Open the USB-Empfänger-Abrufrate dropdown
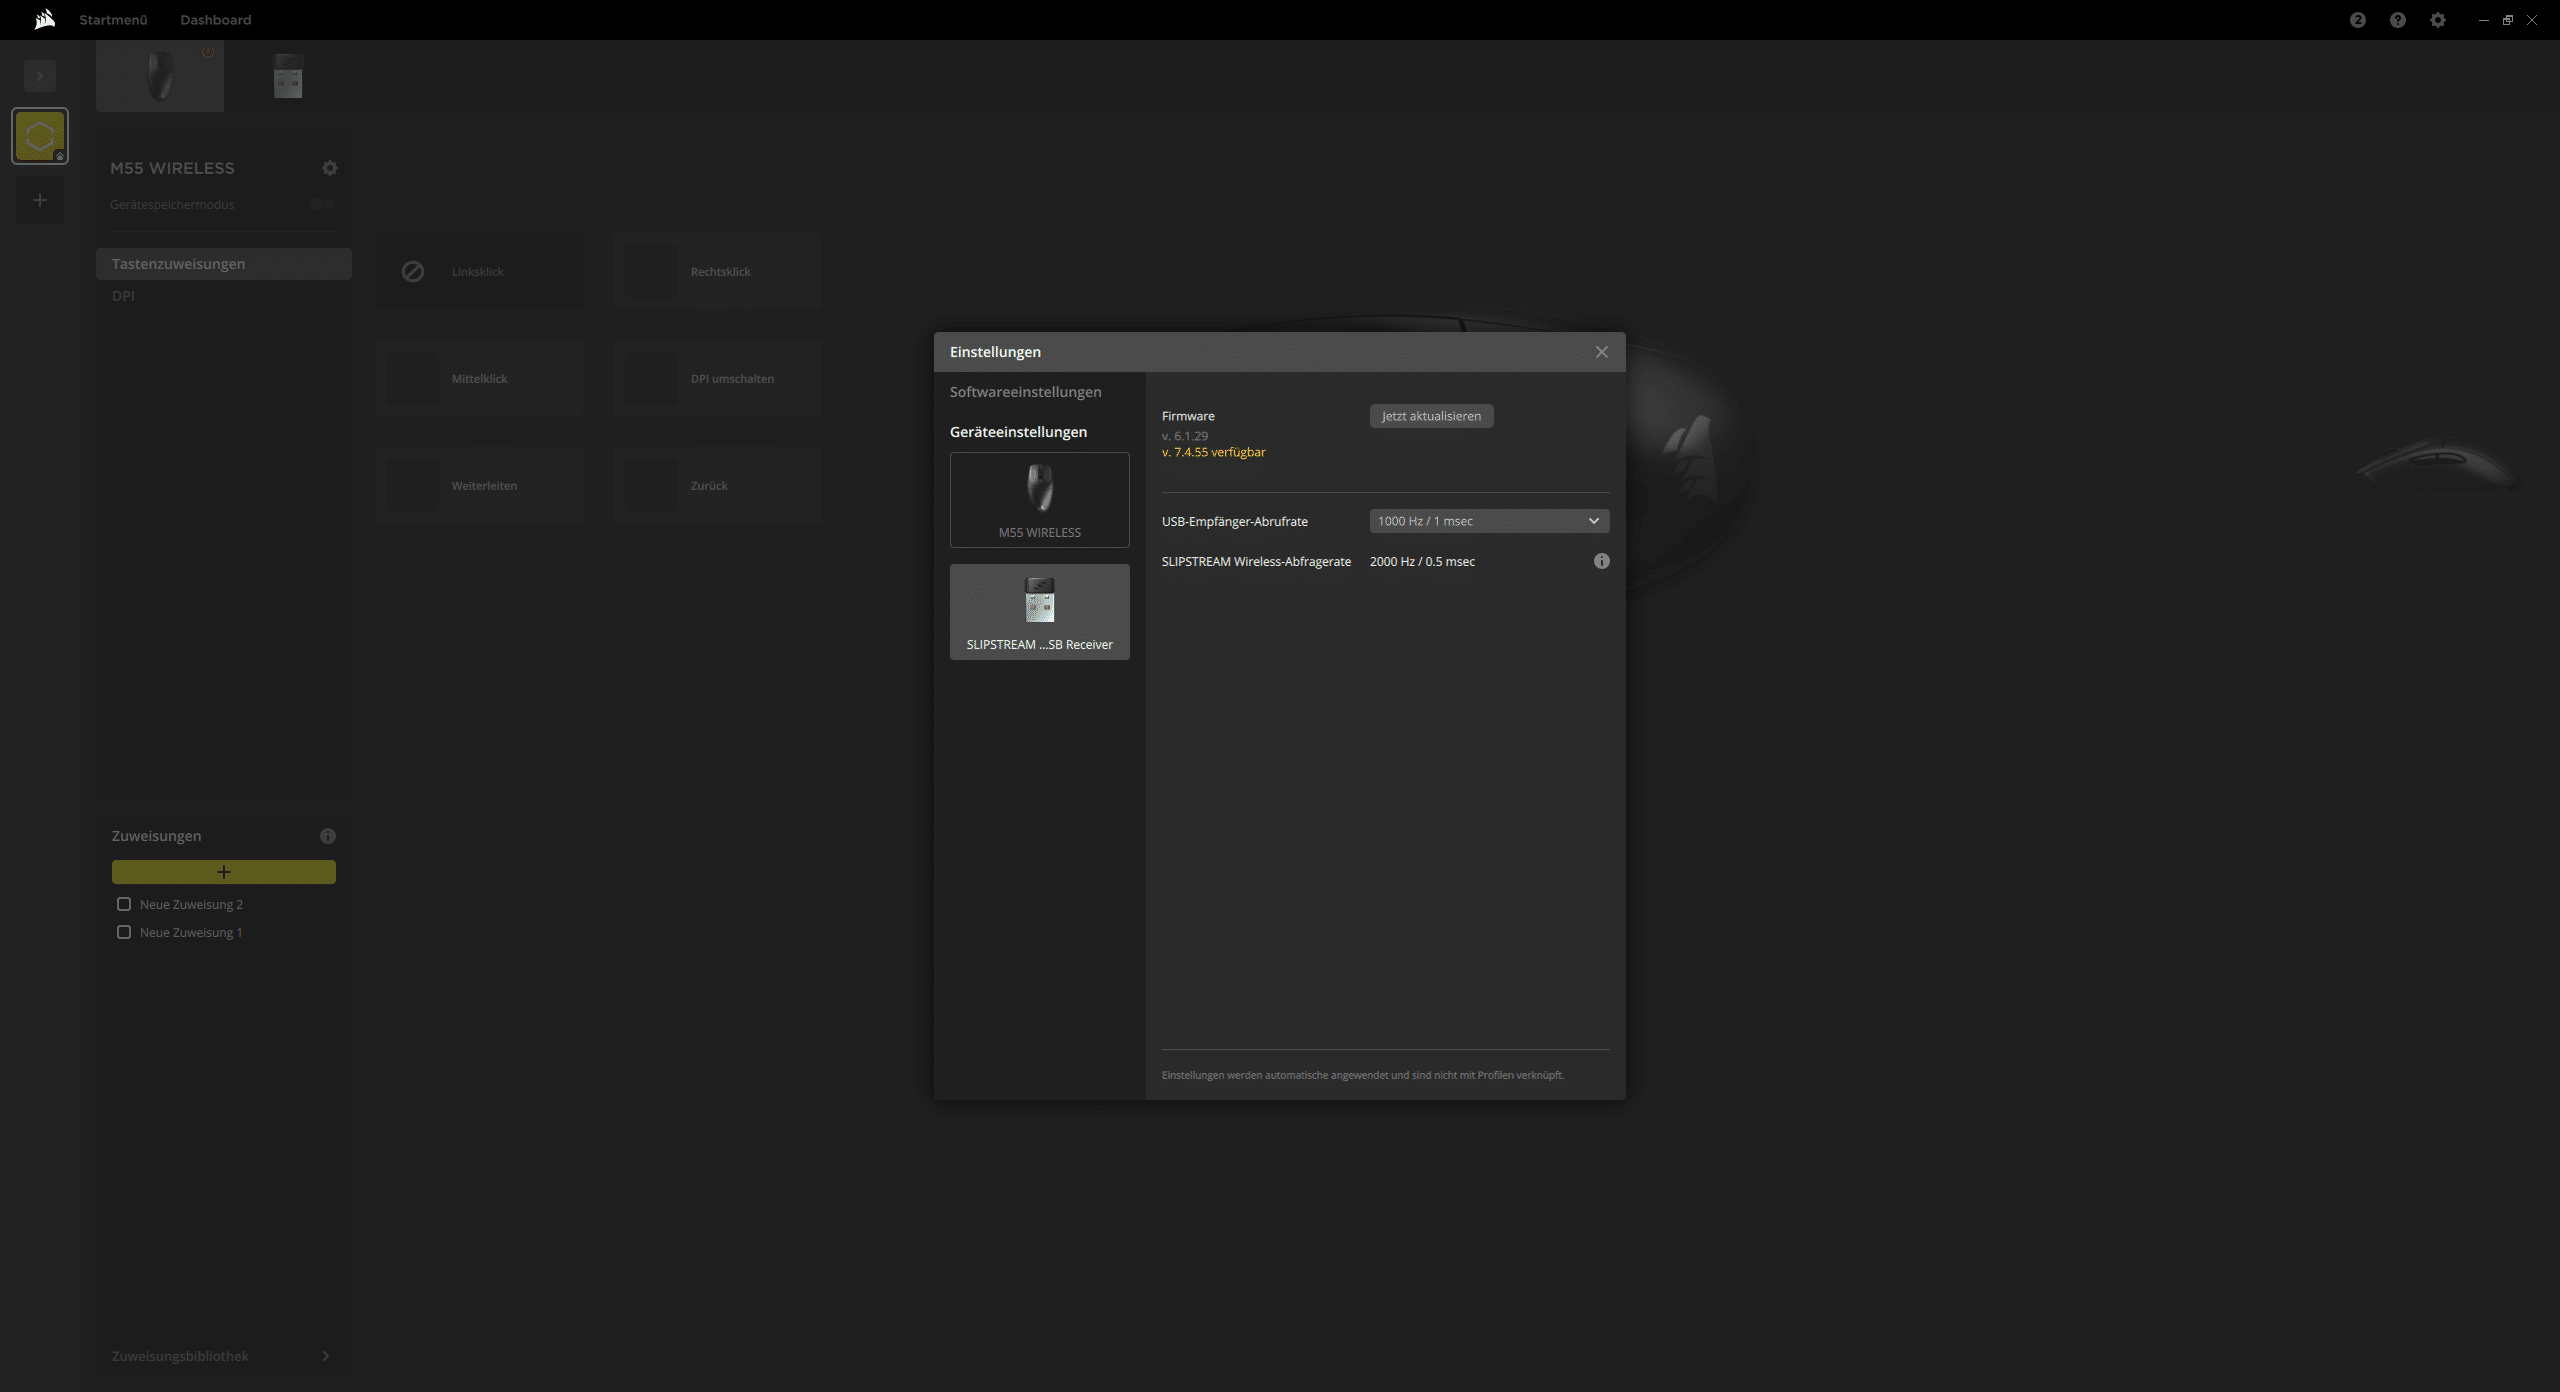 (x=1488, y=521)
